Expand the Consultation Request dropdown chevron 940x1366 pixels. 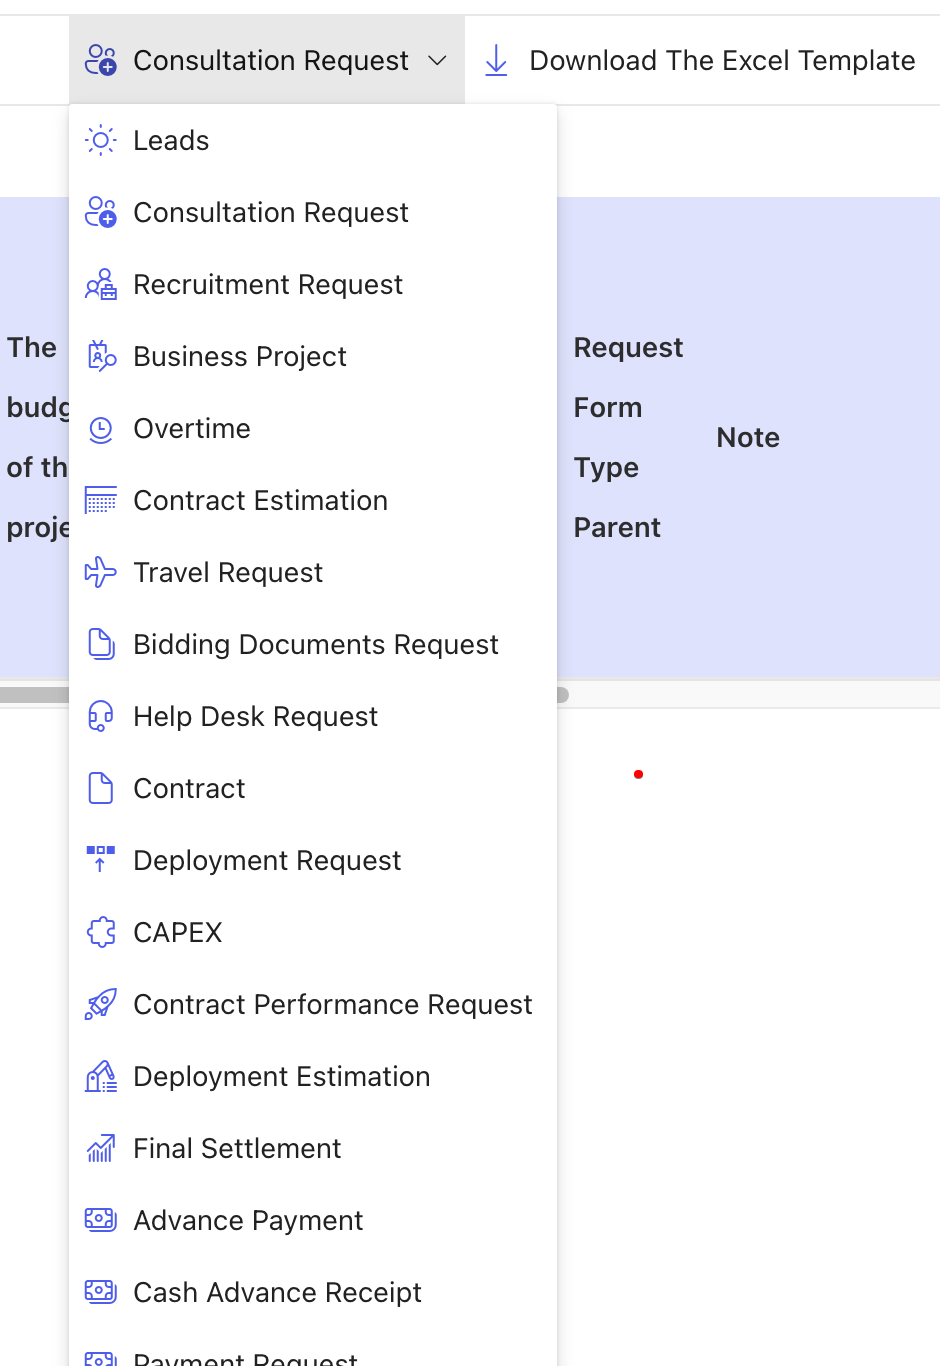point(437,61)
